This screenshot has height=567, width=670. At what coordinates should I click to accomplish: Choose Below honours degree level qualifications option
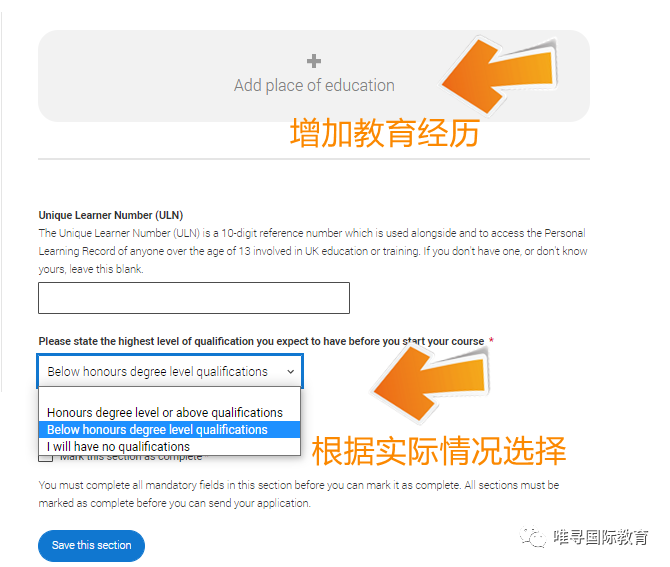[x=170, y=430]
